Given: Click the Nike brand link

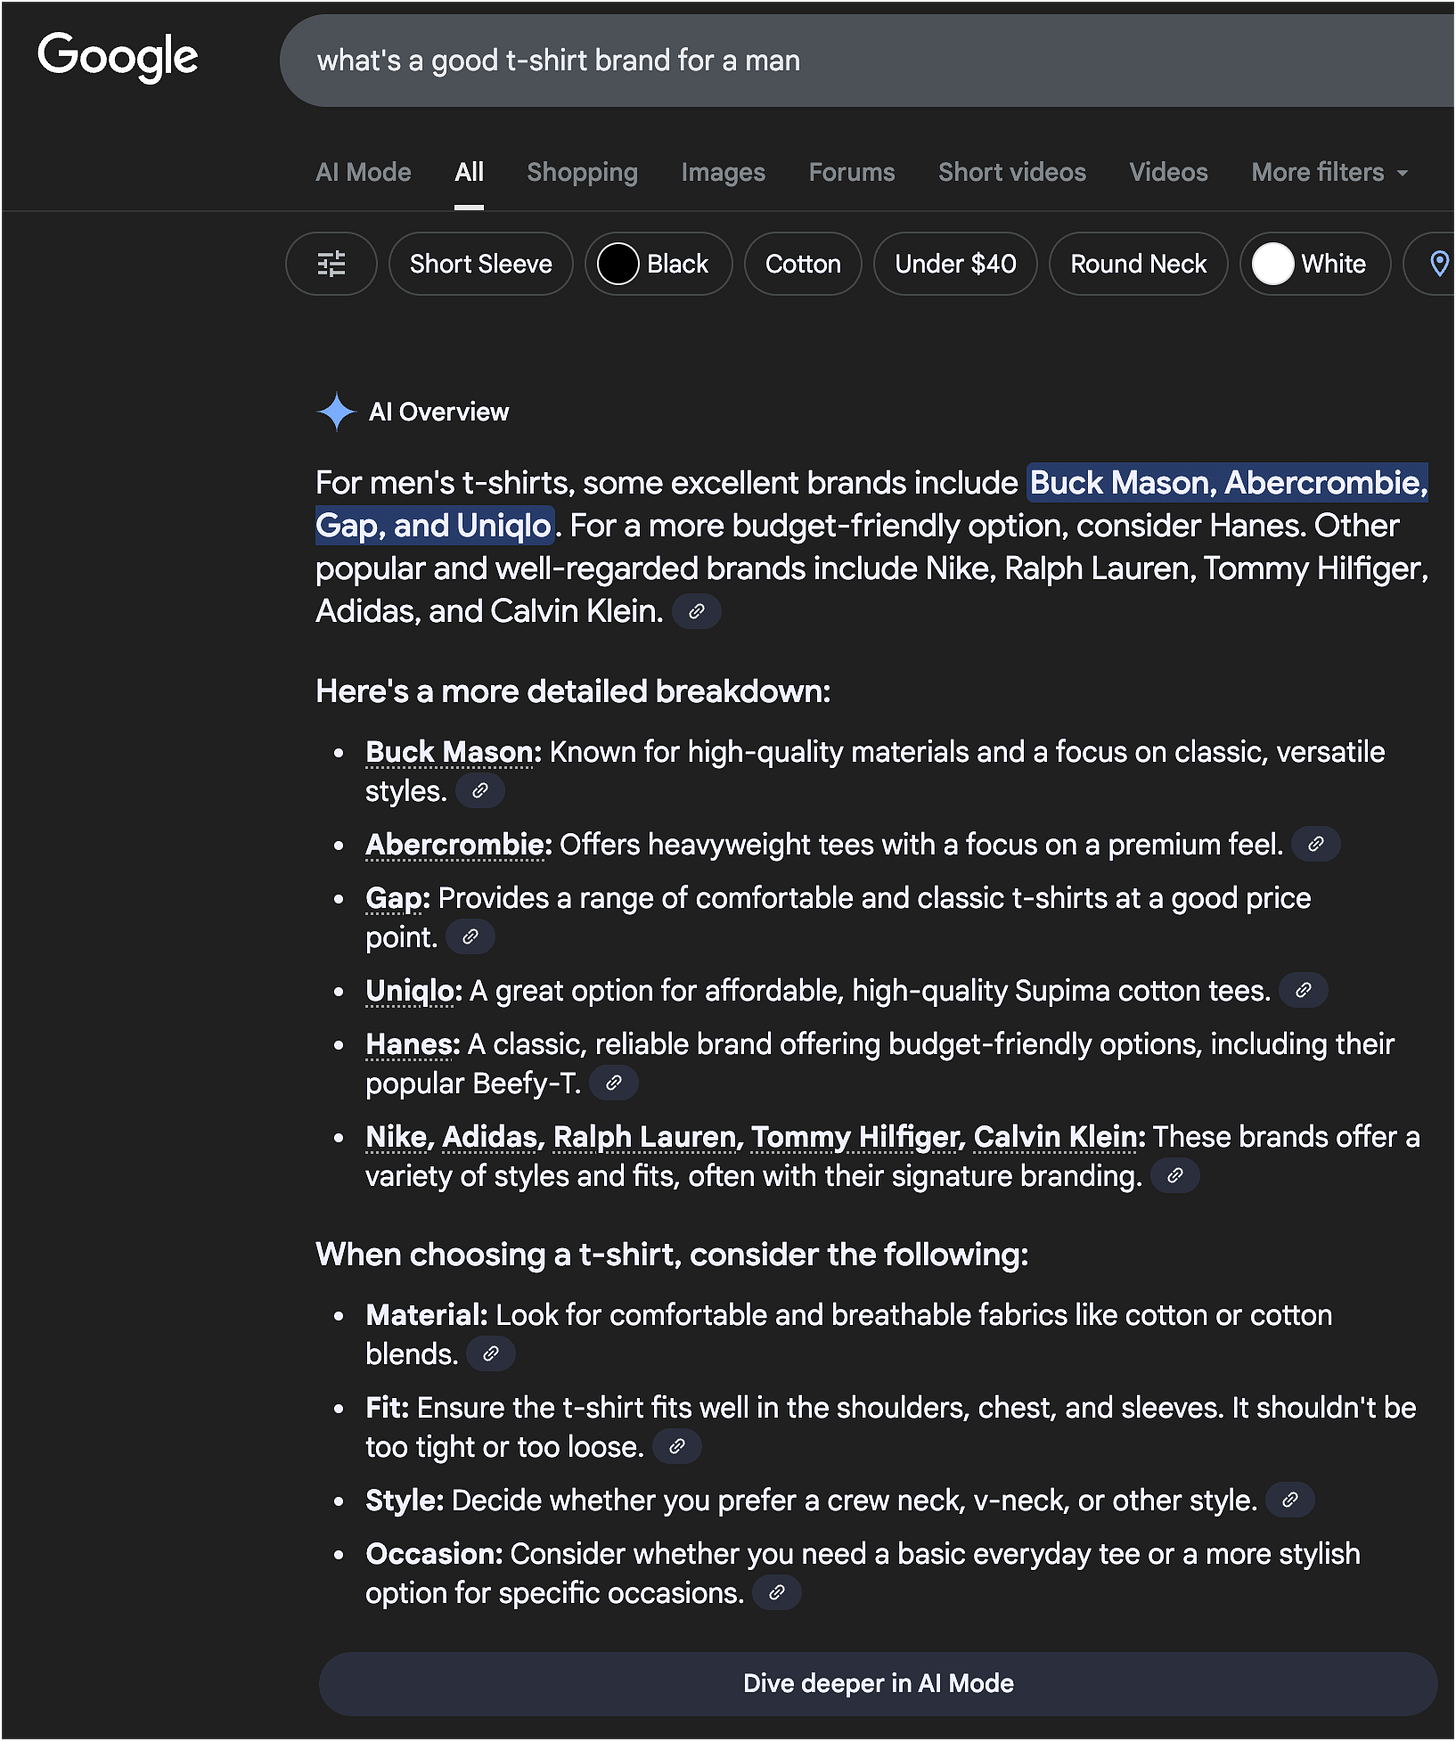Looking at the screenshot, I should [x=397, y=1137].
